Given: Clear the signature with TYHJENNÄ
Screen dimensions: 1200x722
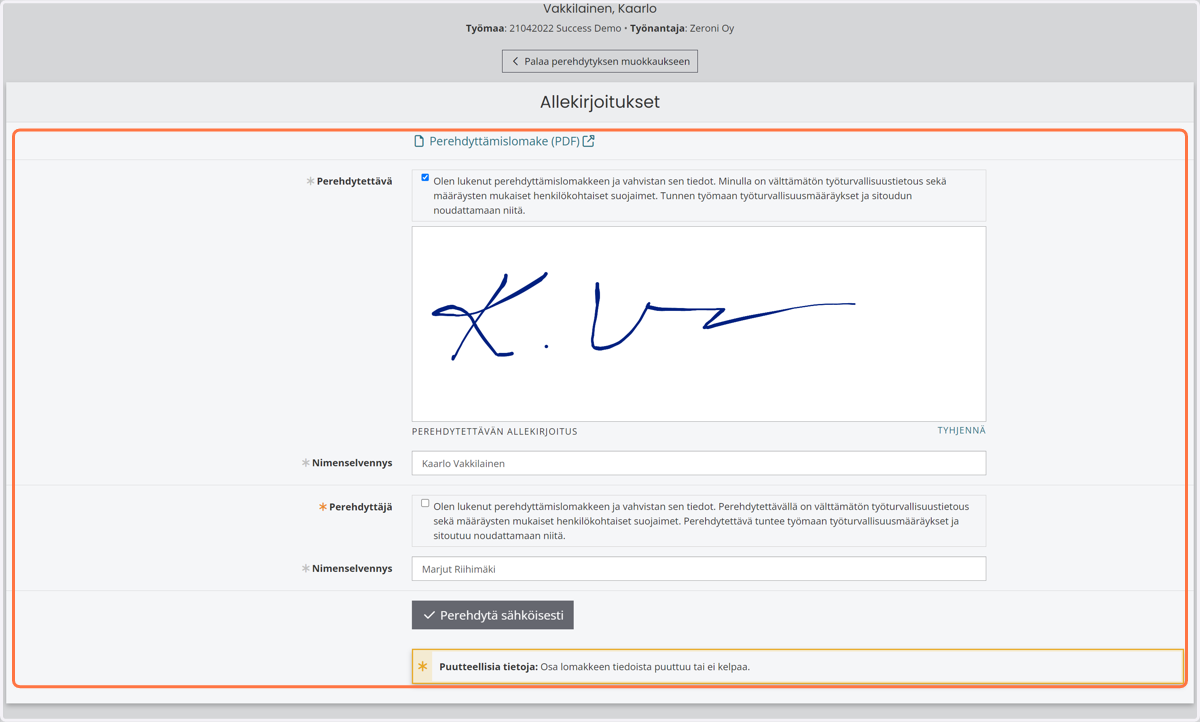Looking at the screenshot, I should [961, 430].
